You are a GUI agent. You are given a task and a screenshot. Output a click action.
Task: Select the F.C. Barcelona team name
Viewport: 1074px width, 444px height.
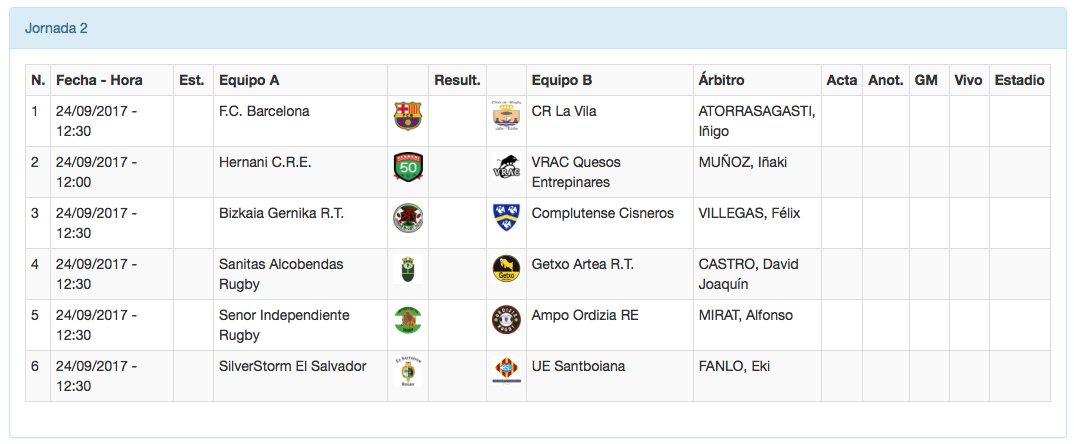click(x=264, y=111)
